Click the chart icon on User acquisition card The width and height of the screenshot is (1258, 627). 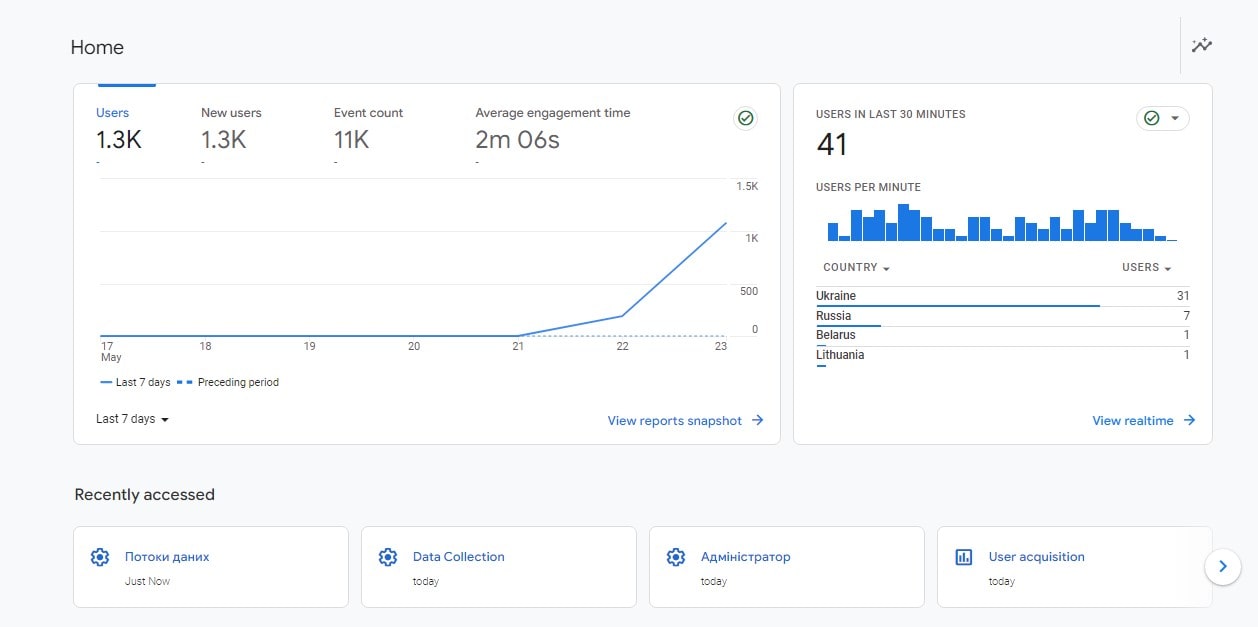[964, 557]
